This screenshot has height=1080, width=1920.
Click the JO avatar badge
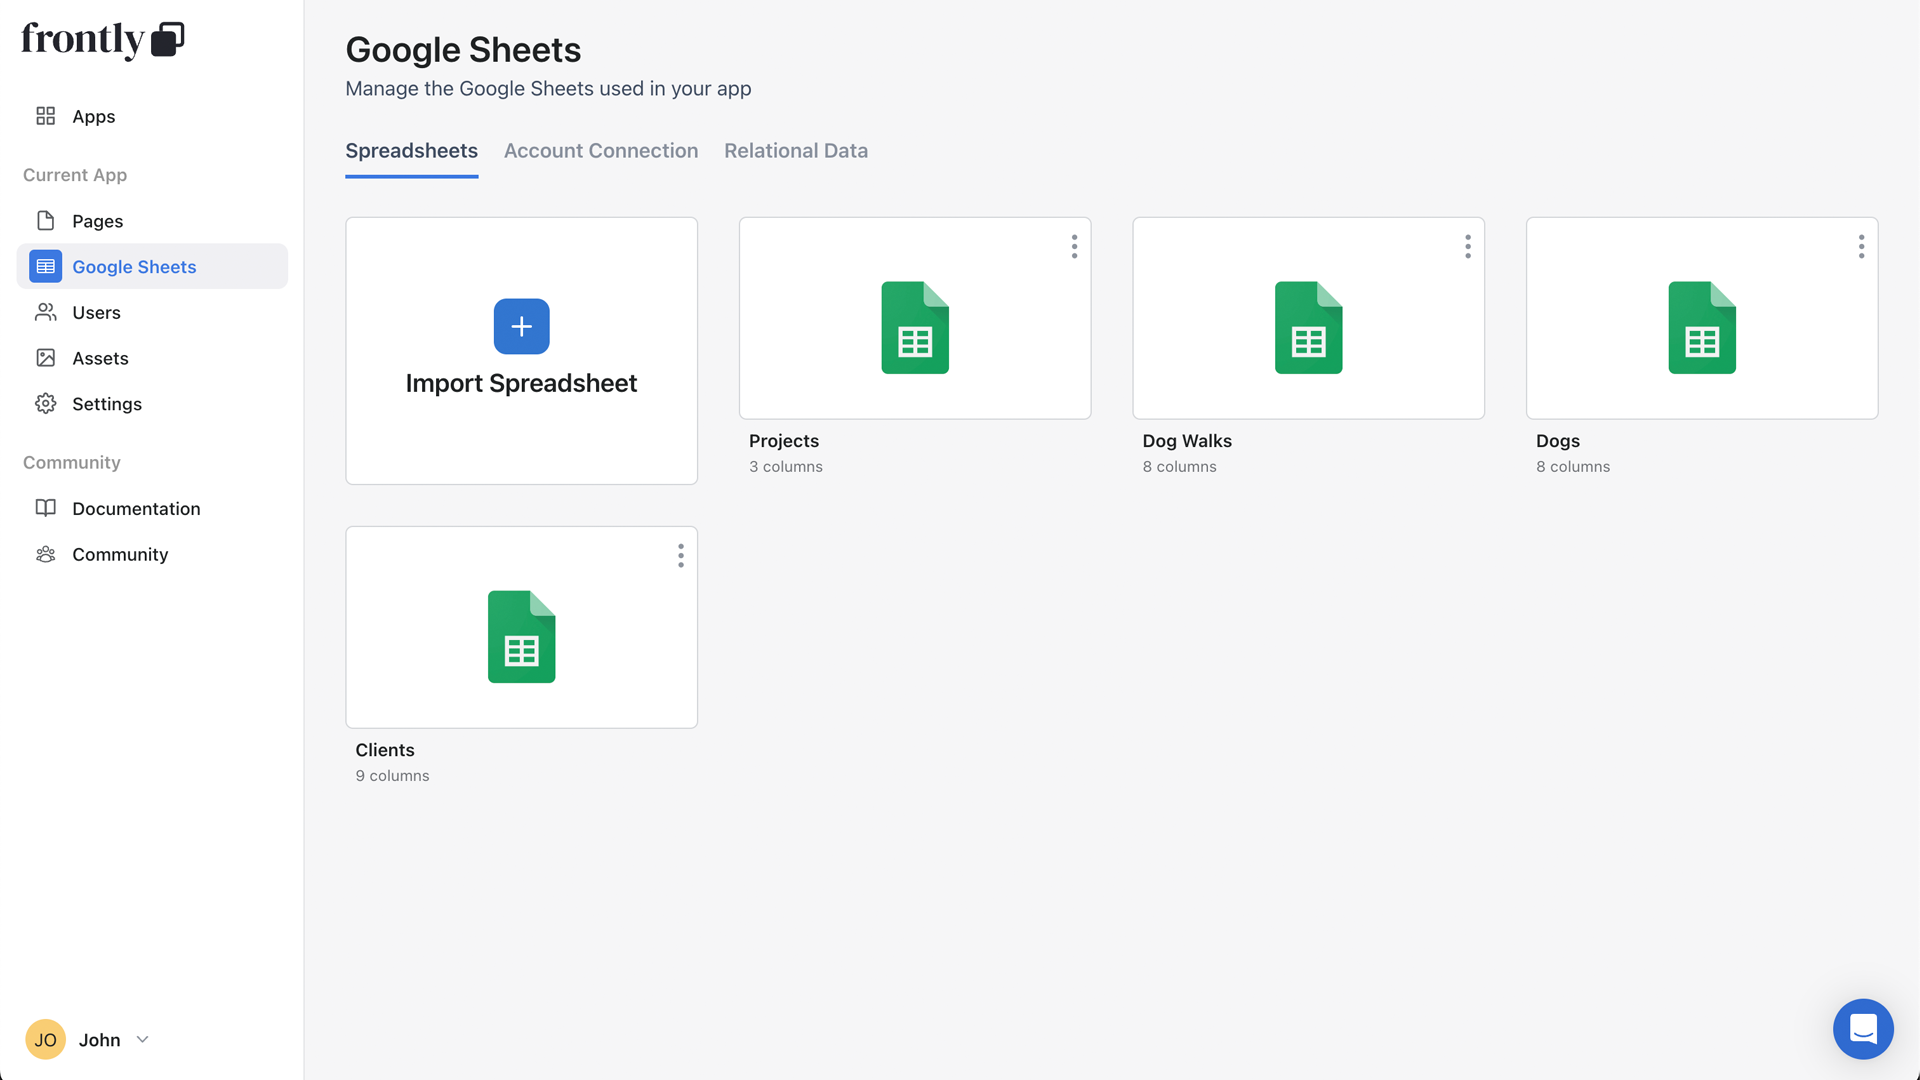[x=45, y=1039]
